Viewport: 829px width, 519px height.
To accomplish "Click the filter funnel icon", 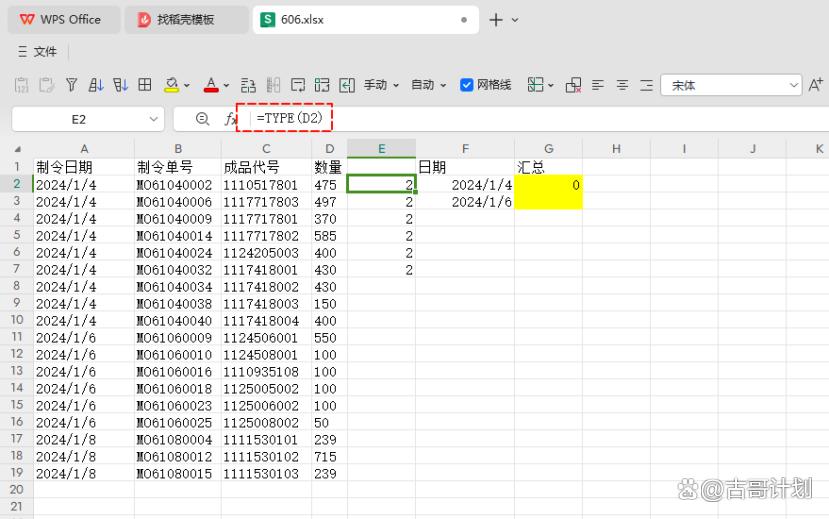I will coord(71,85).
